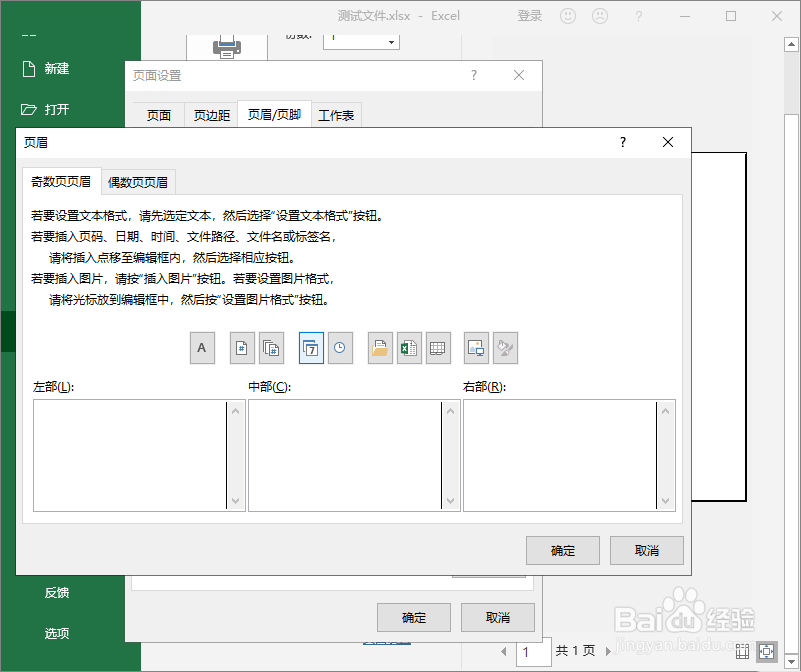Switch to the 页边距 tab
The width and height of the screenshot is (801, 672).
click(211, 114)
